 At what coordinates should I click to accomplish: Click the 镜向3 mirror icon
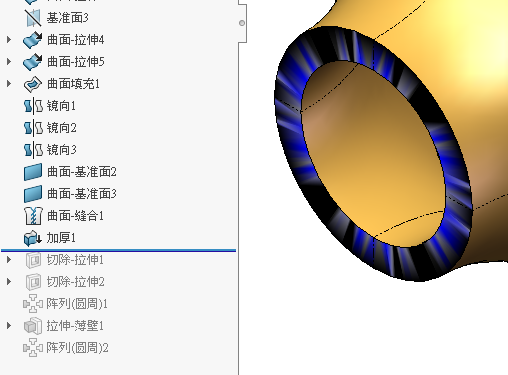[x=33, y=150]
